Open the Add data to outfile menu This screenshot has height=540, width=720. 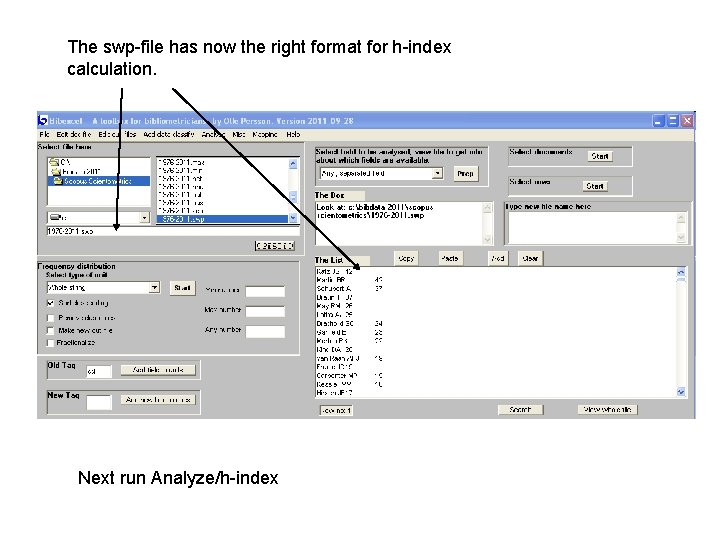pos(169,134)
